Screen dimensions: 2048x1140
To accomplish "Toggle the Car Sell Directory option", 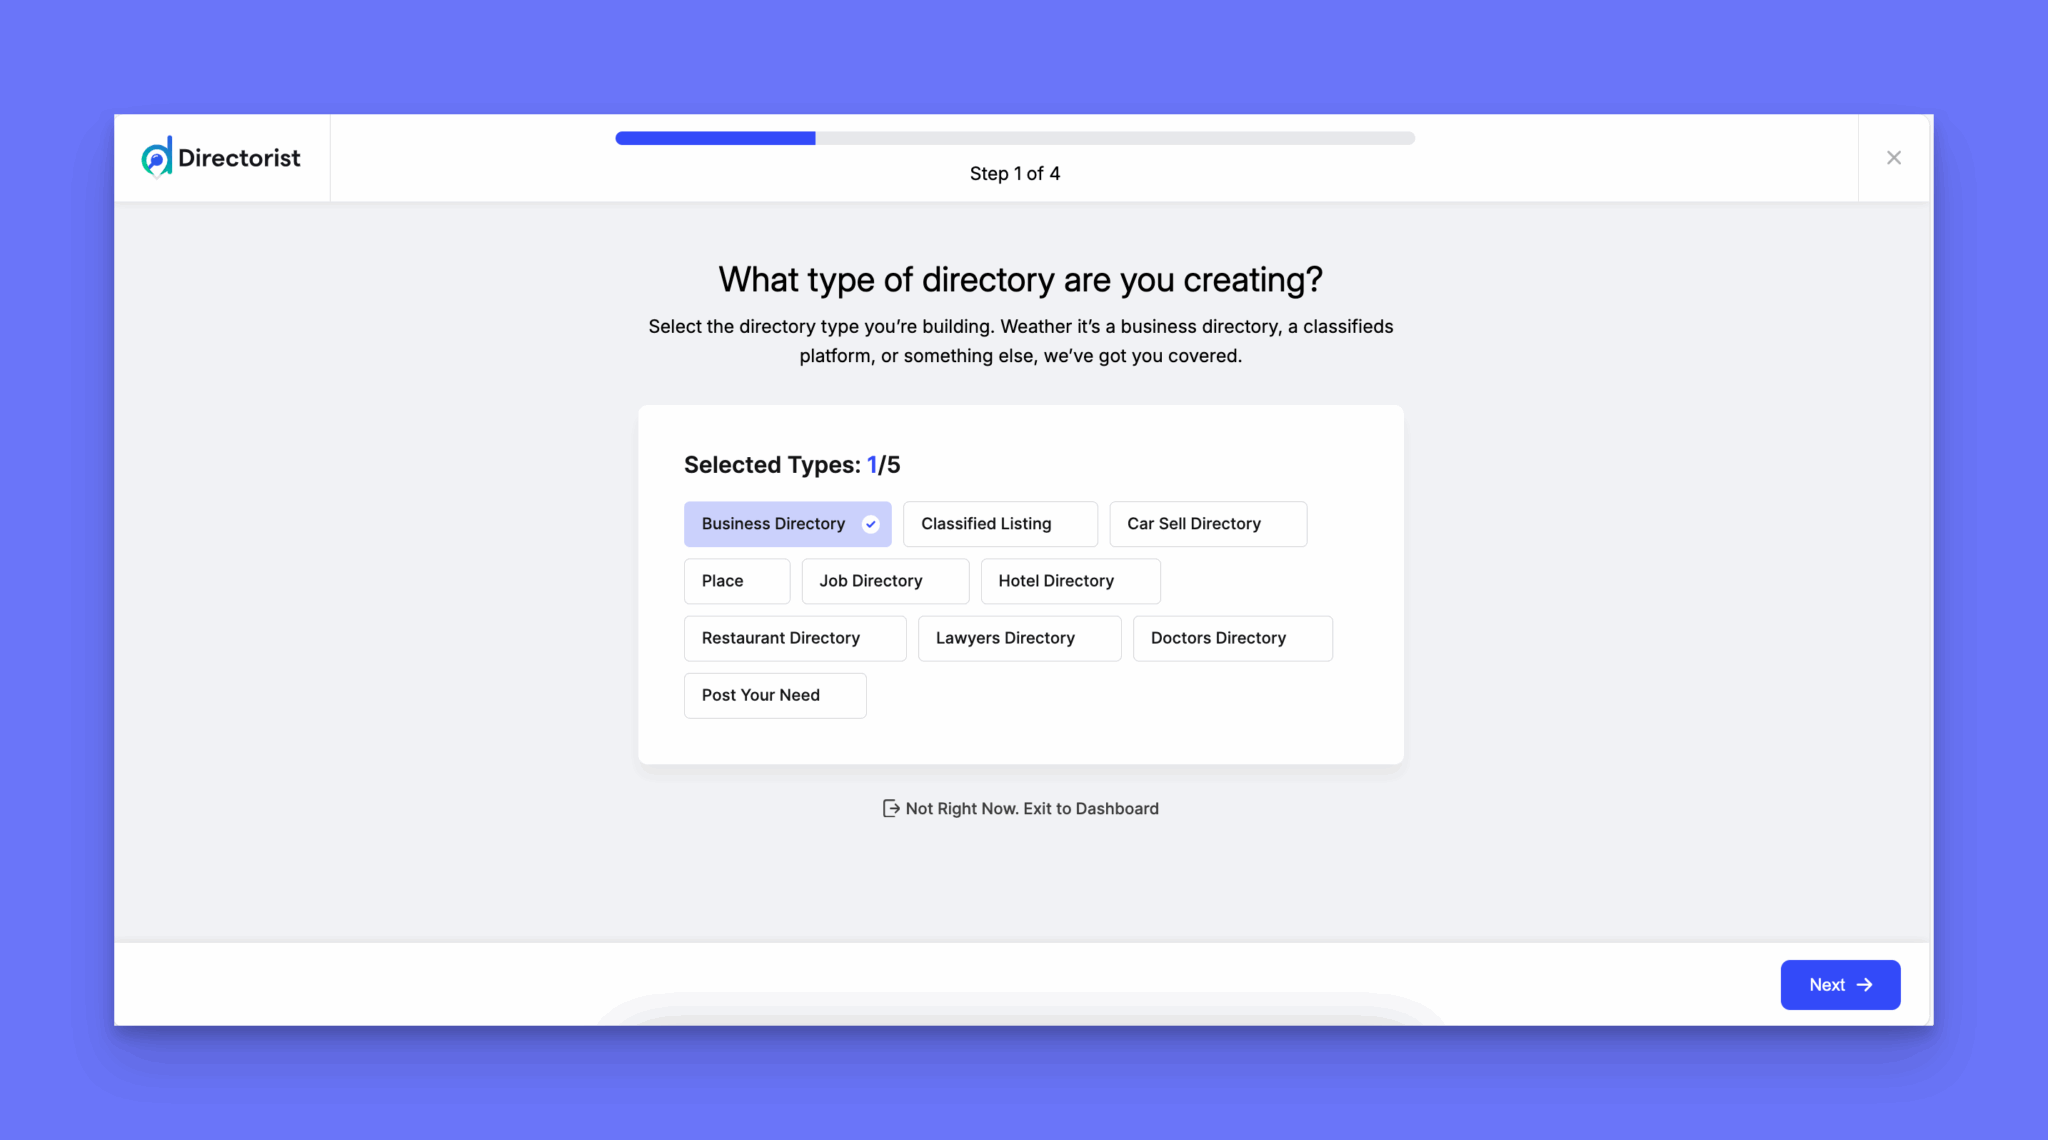I will [x=1207, y=524].
